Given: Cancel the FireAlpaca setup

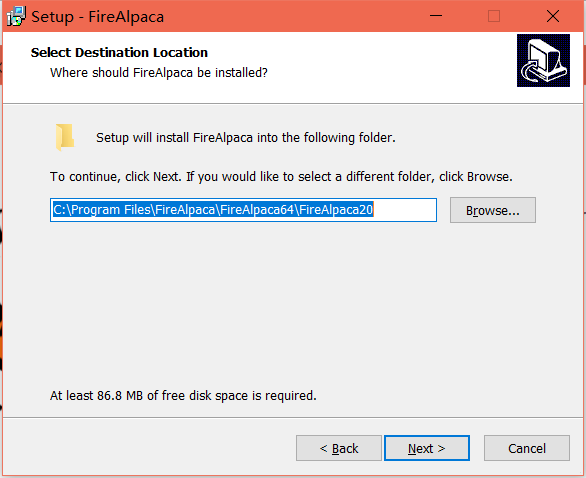Looking at the screenshot, I should tap(527, 448).
